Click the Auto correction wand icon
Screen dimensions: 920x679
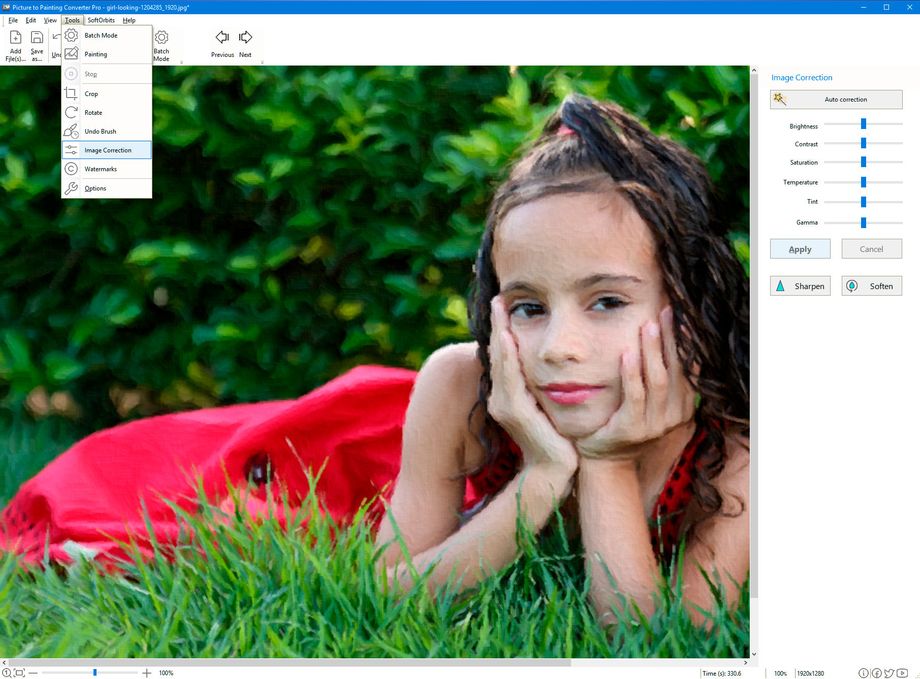pos(779,99)
